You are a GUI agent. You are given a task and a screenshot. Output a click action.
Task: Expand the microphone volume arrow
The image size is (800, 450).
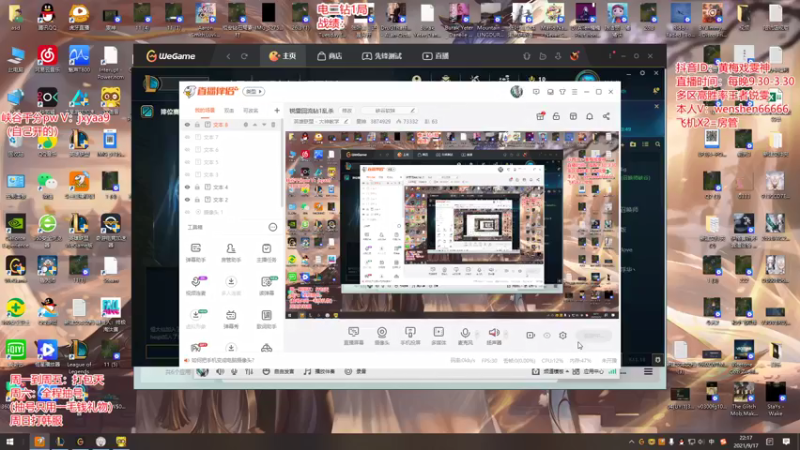477,335
